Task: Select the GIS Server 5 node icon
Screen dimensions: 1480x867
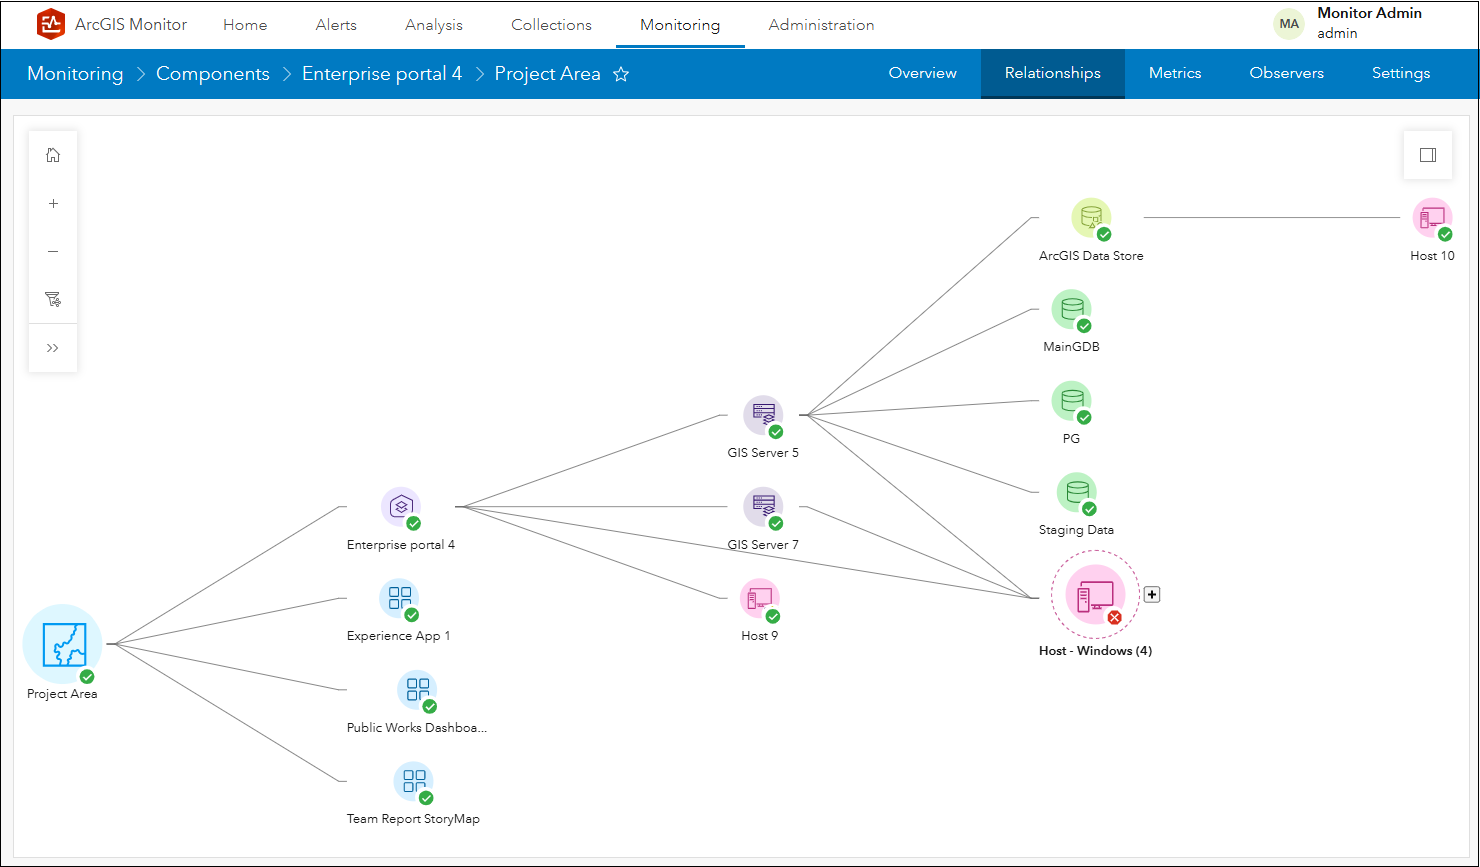Action: [x=763, y=415]
